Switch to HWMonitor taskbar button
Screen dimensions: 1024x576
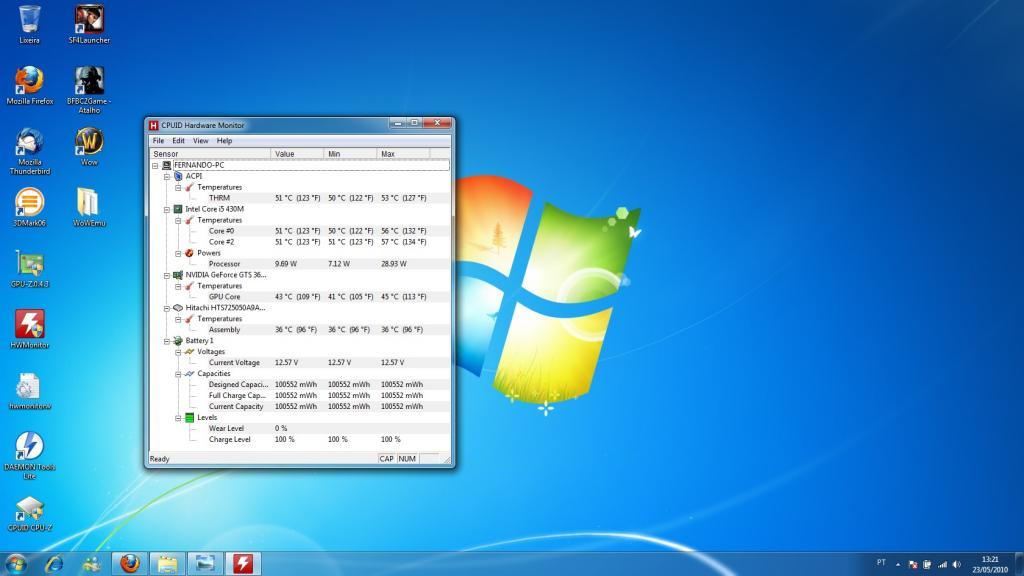pyautogui.click(x=243, y=564)
